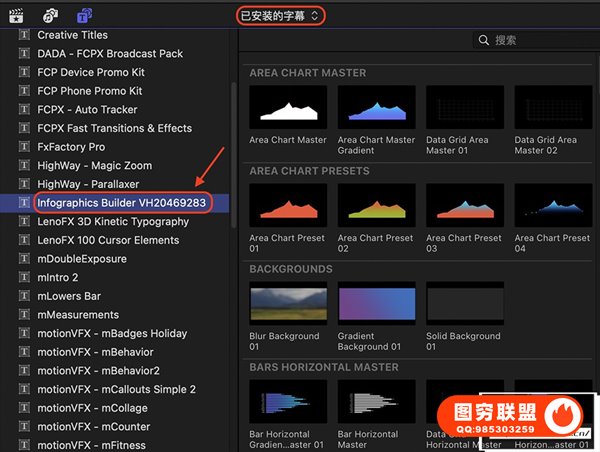Open the 已安装的字幕 dropdown menu
The image size is (600, 452).
[281, 15]
